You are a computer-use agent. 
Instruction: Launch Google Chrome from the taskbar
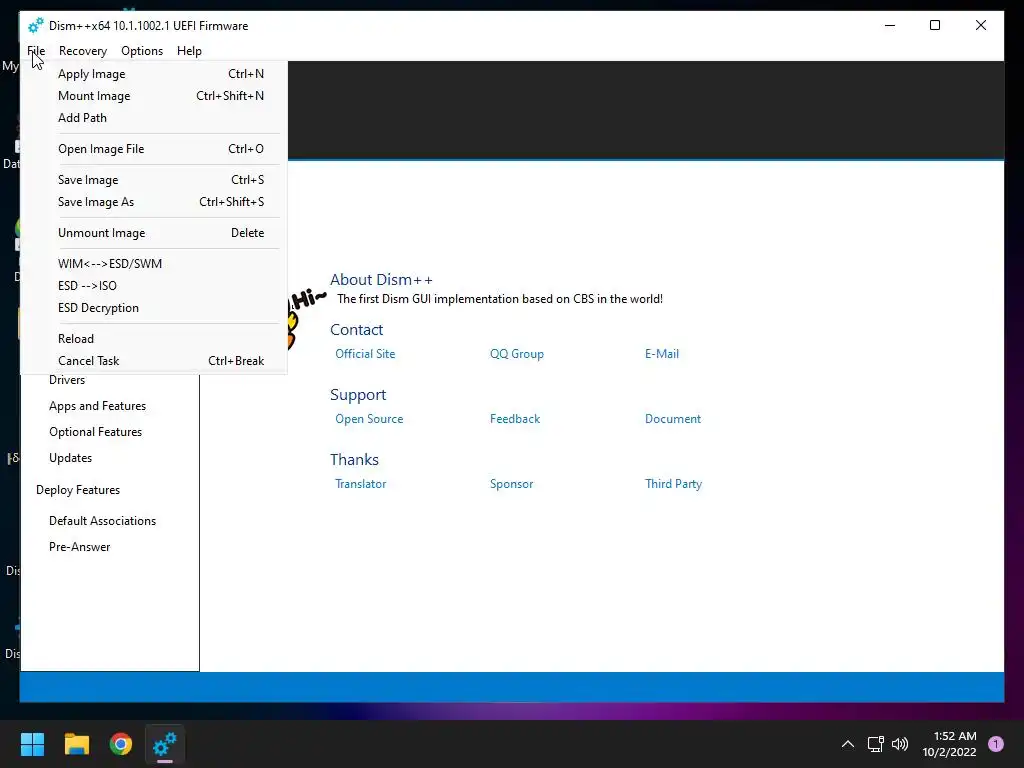121,744
